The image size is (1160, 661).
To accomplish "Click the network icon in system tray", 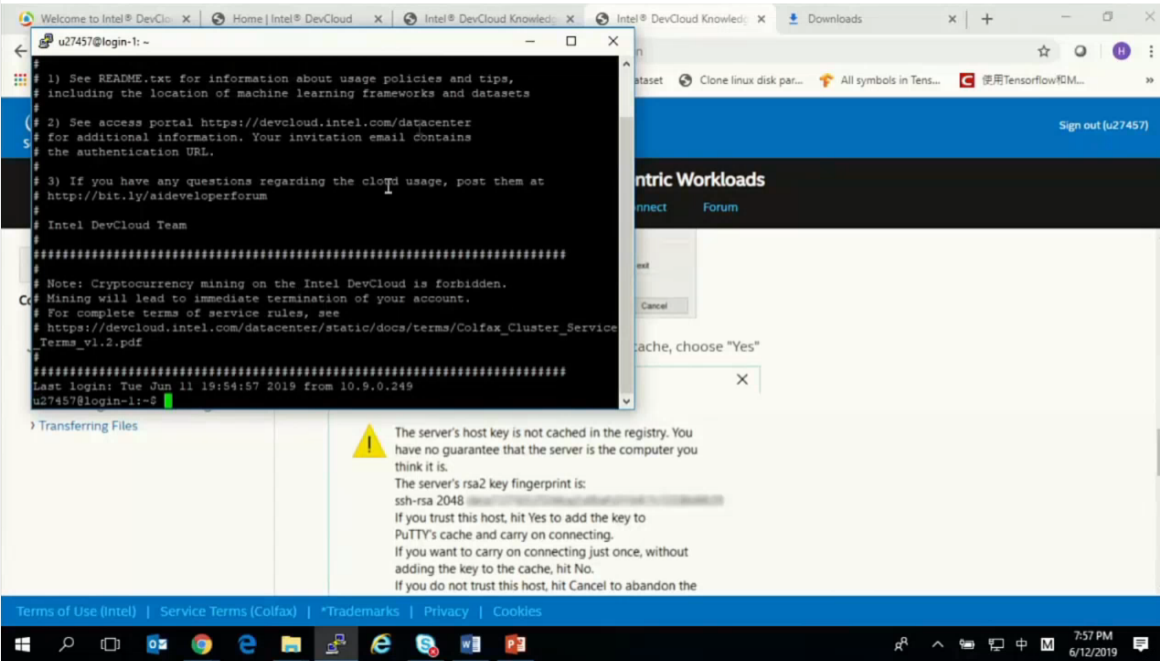I will [996, 645].
